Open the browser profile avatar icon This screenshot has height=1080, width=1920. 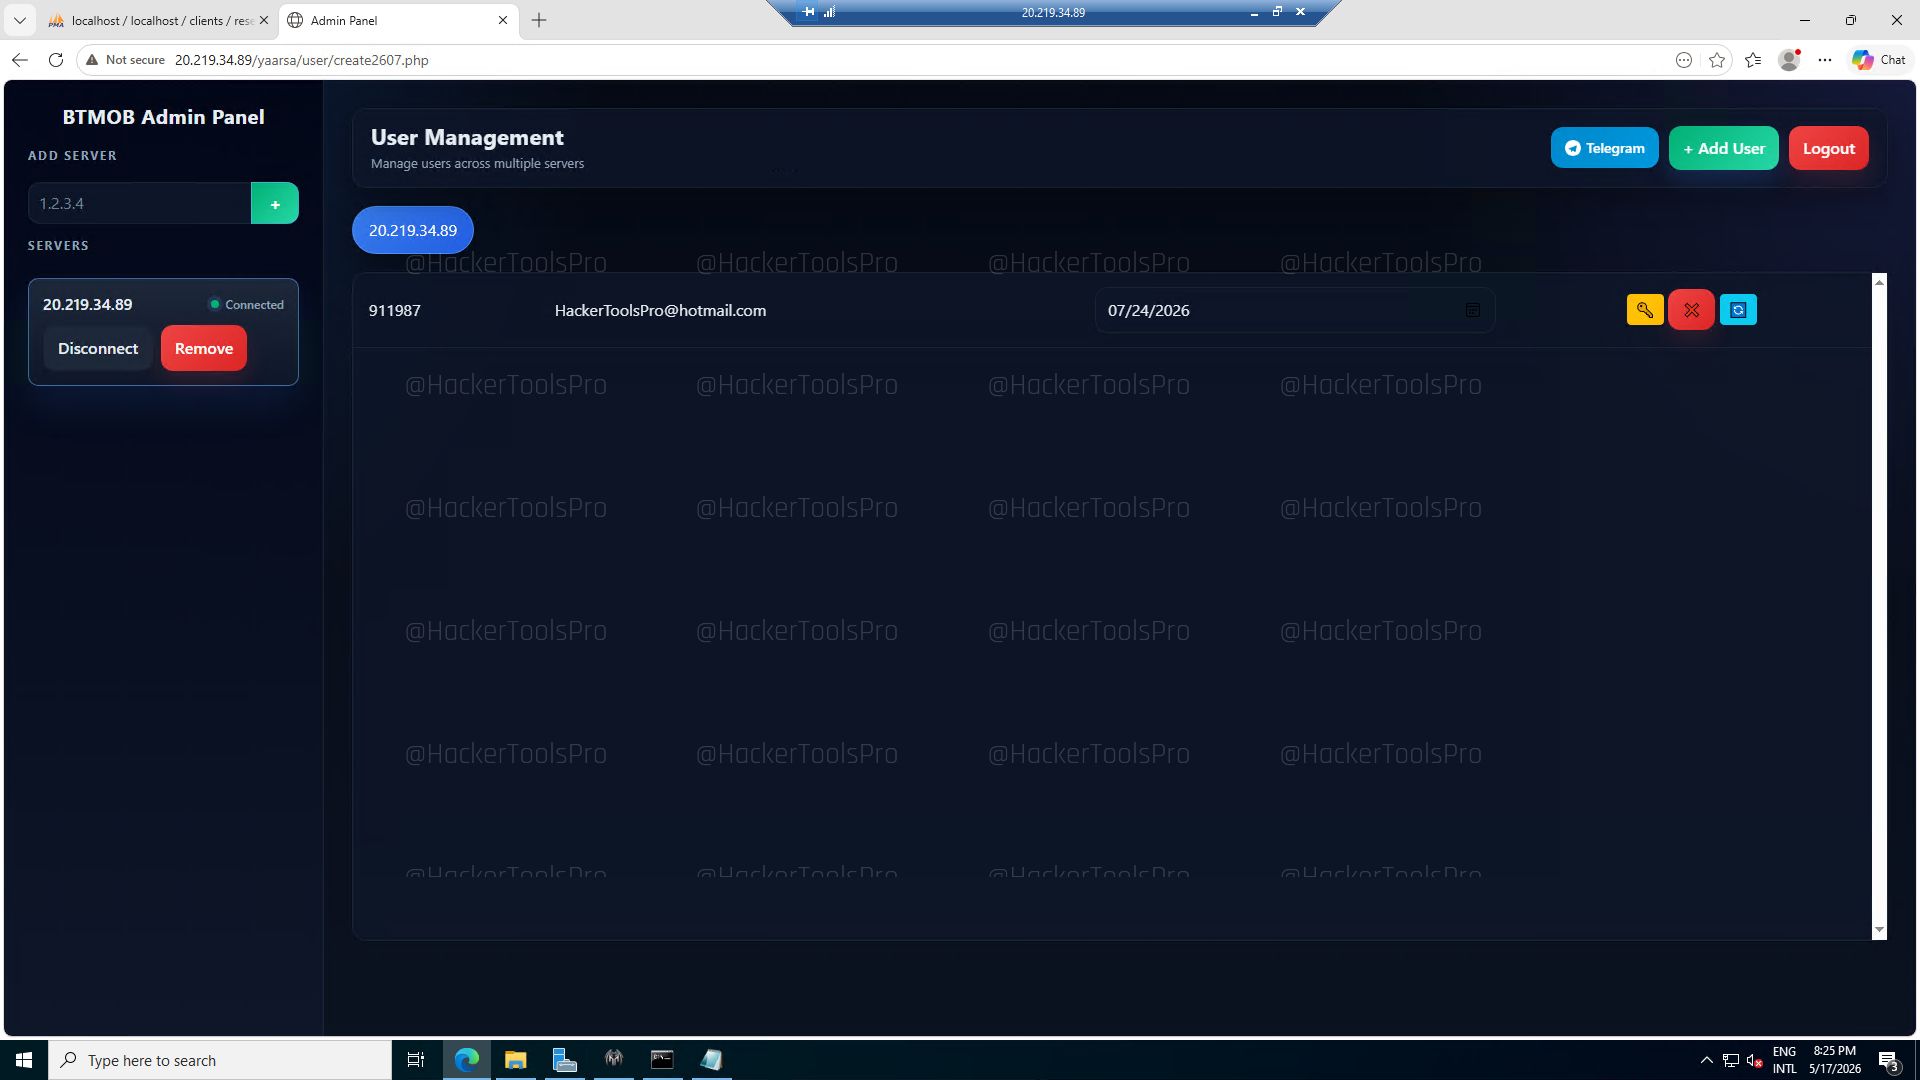click(1789, 60)
